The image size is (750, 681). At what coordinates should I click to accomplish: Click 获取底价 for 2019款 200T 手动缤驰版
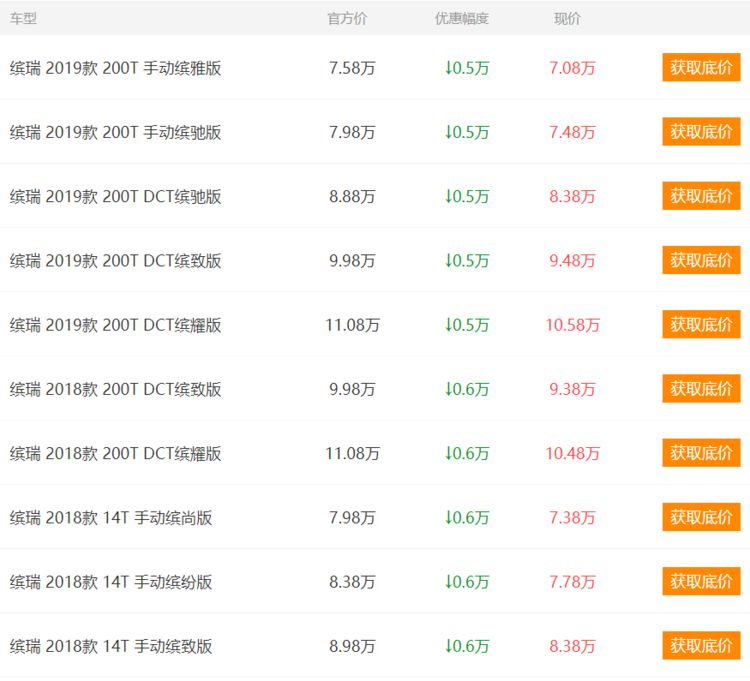tap(701, 132)
